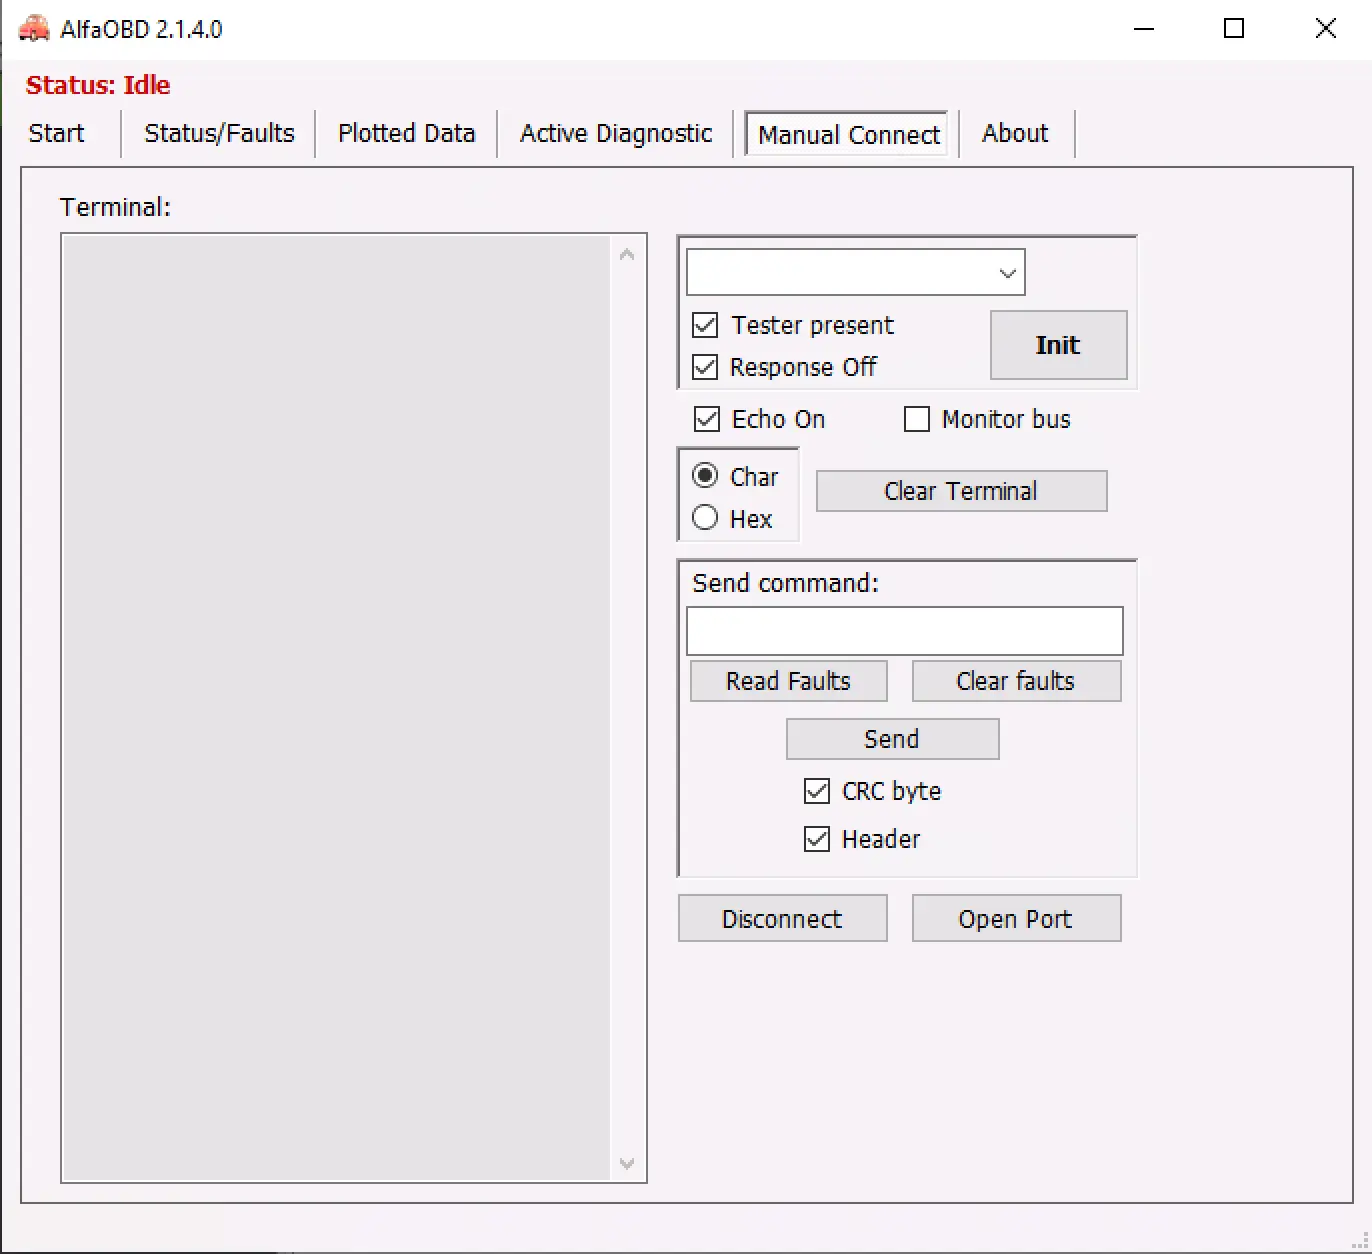
Task: Select the Hex radio button
Action: tap(705, 518)
